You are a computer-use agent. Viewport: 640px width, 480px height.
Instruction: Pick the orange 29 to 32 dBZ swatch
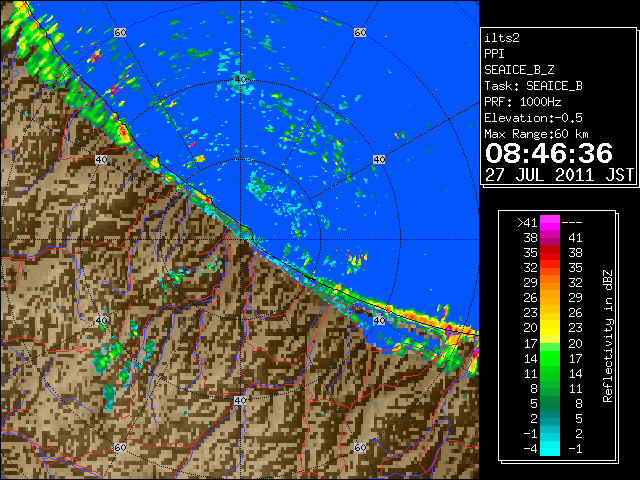coord(550,283)
